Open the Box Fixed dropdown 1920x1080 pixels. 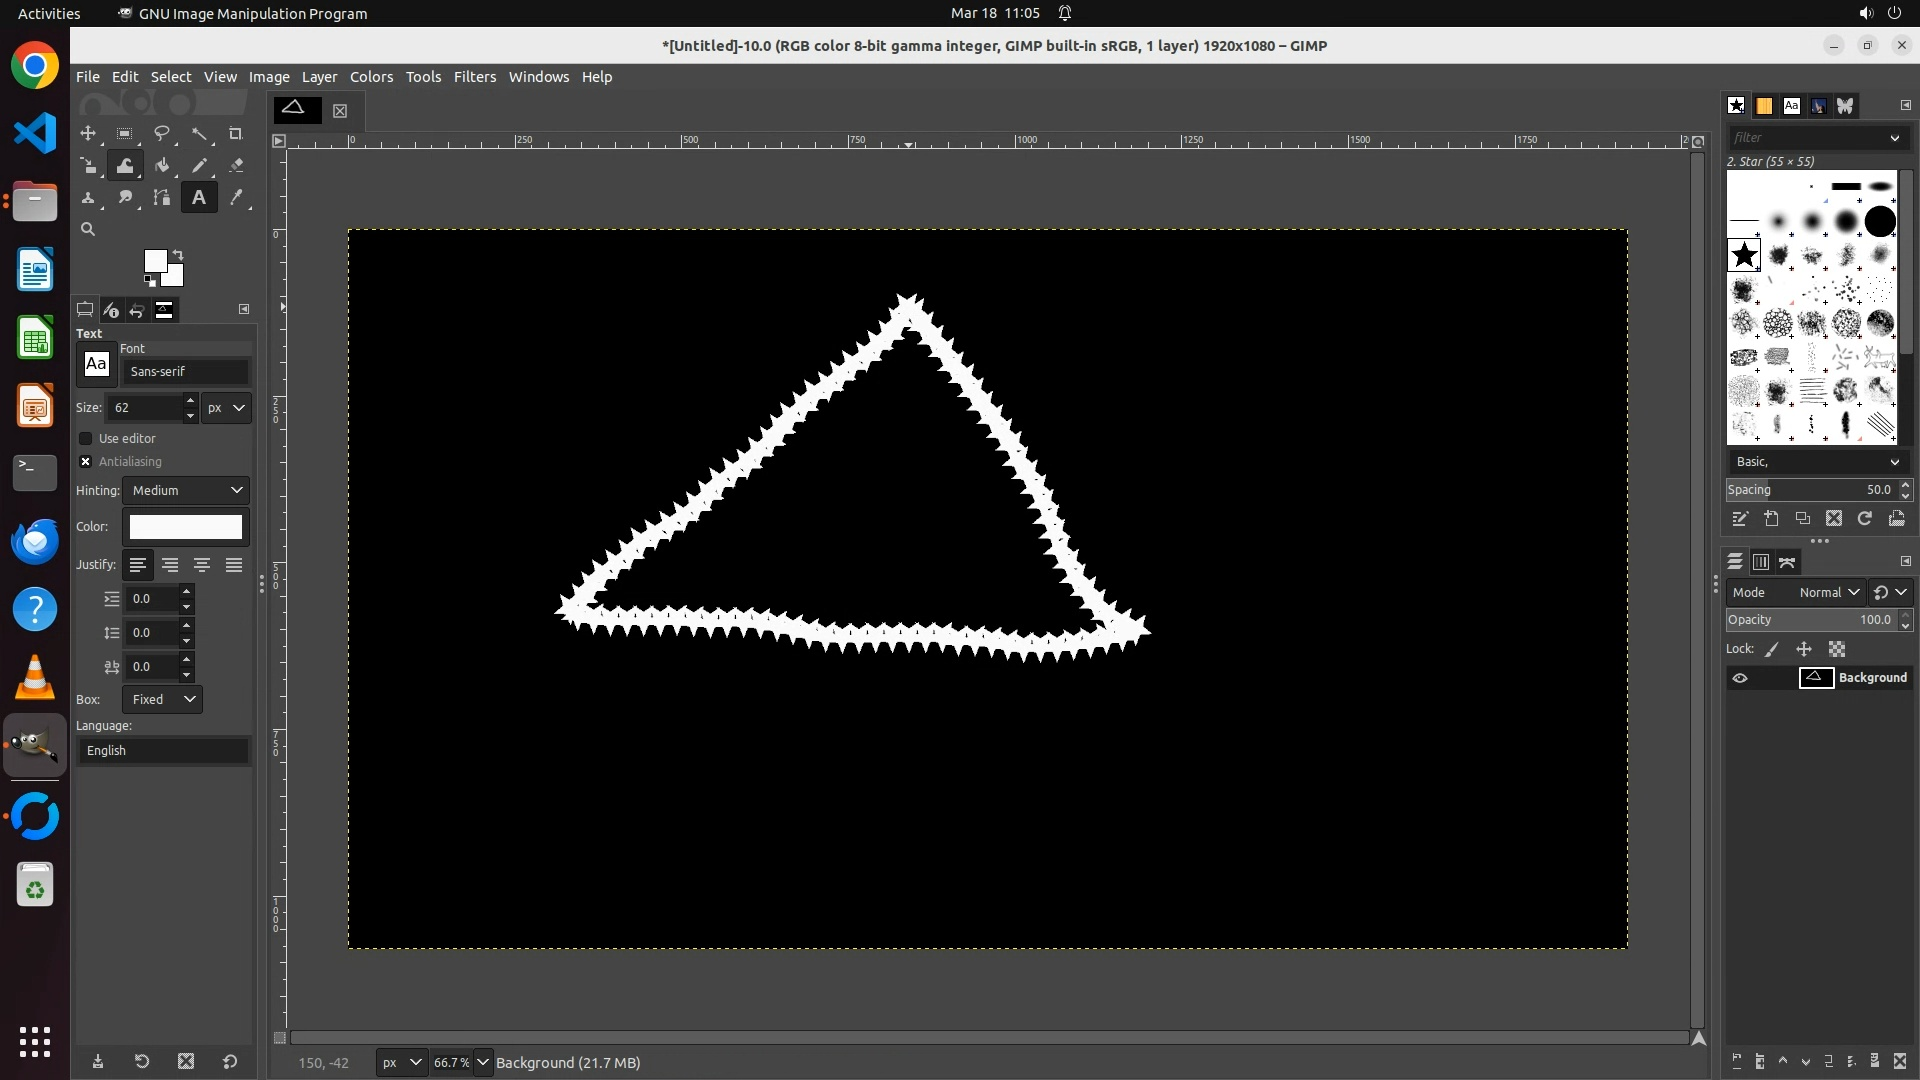162,700
